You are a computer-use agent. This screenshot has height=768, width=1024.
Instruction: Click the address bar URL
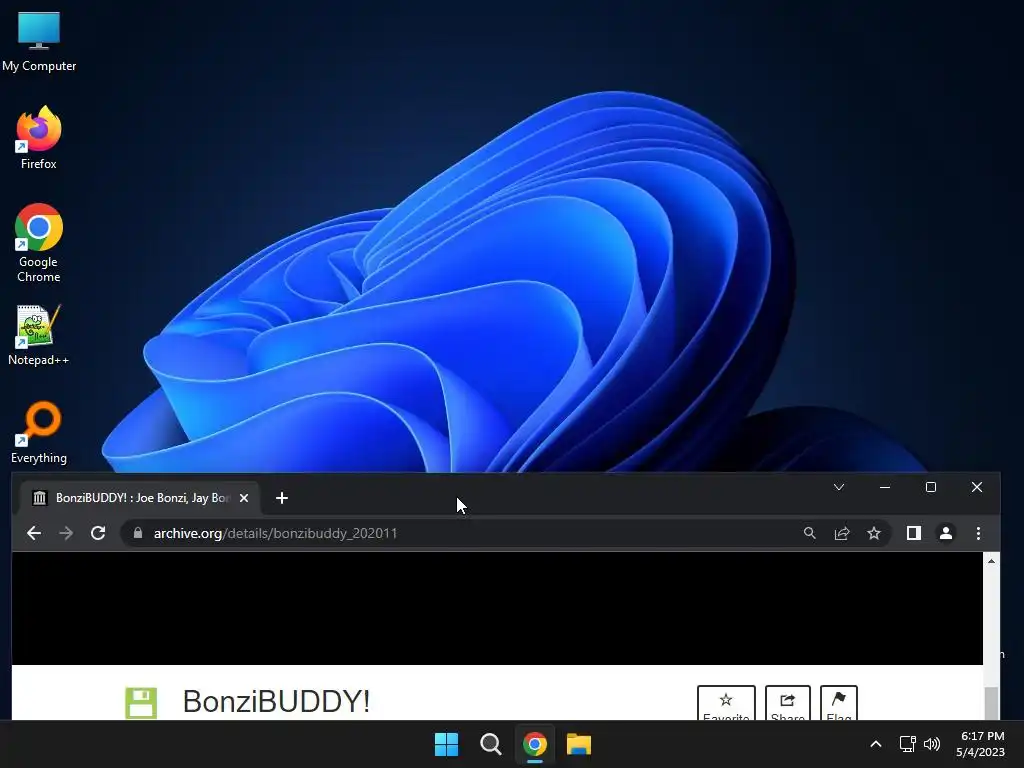275,534
